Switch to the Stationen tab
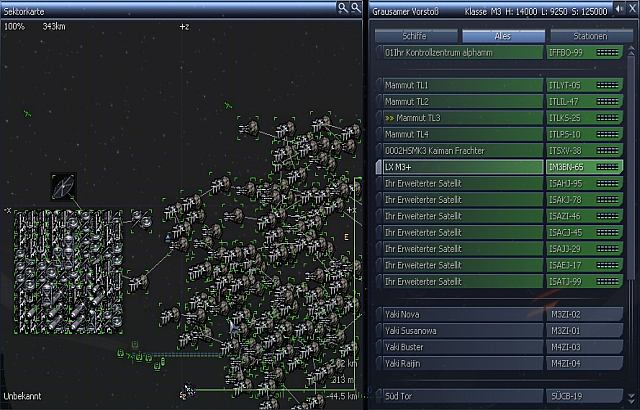Viewport: 640px width, 410px height. pos(591,36)
